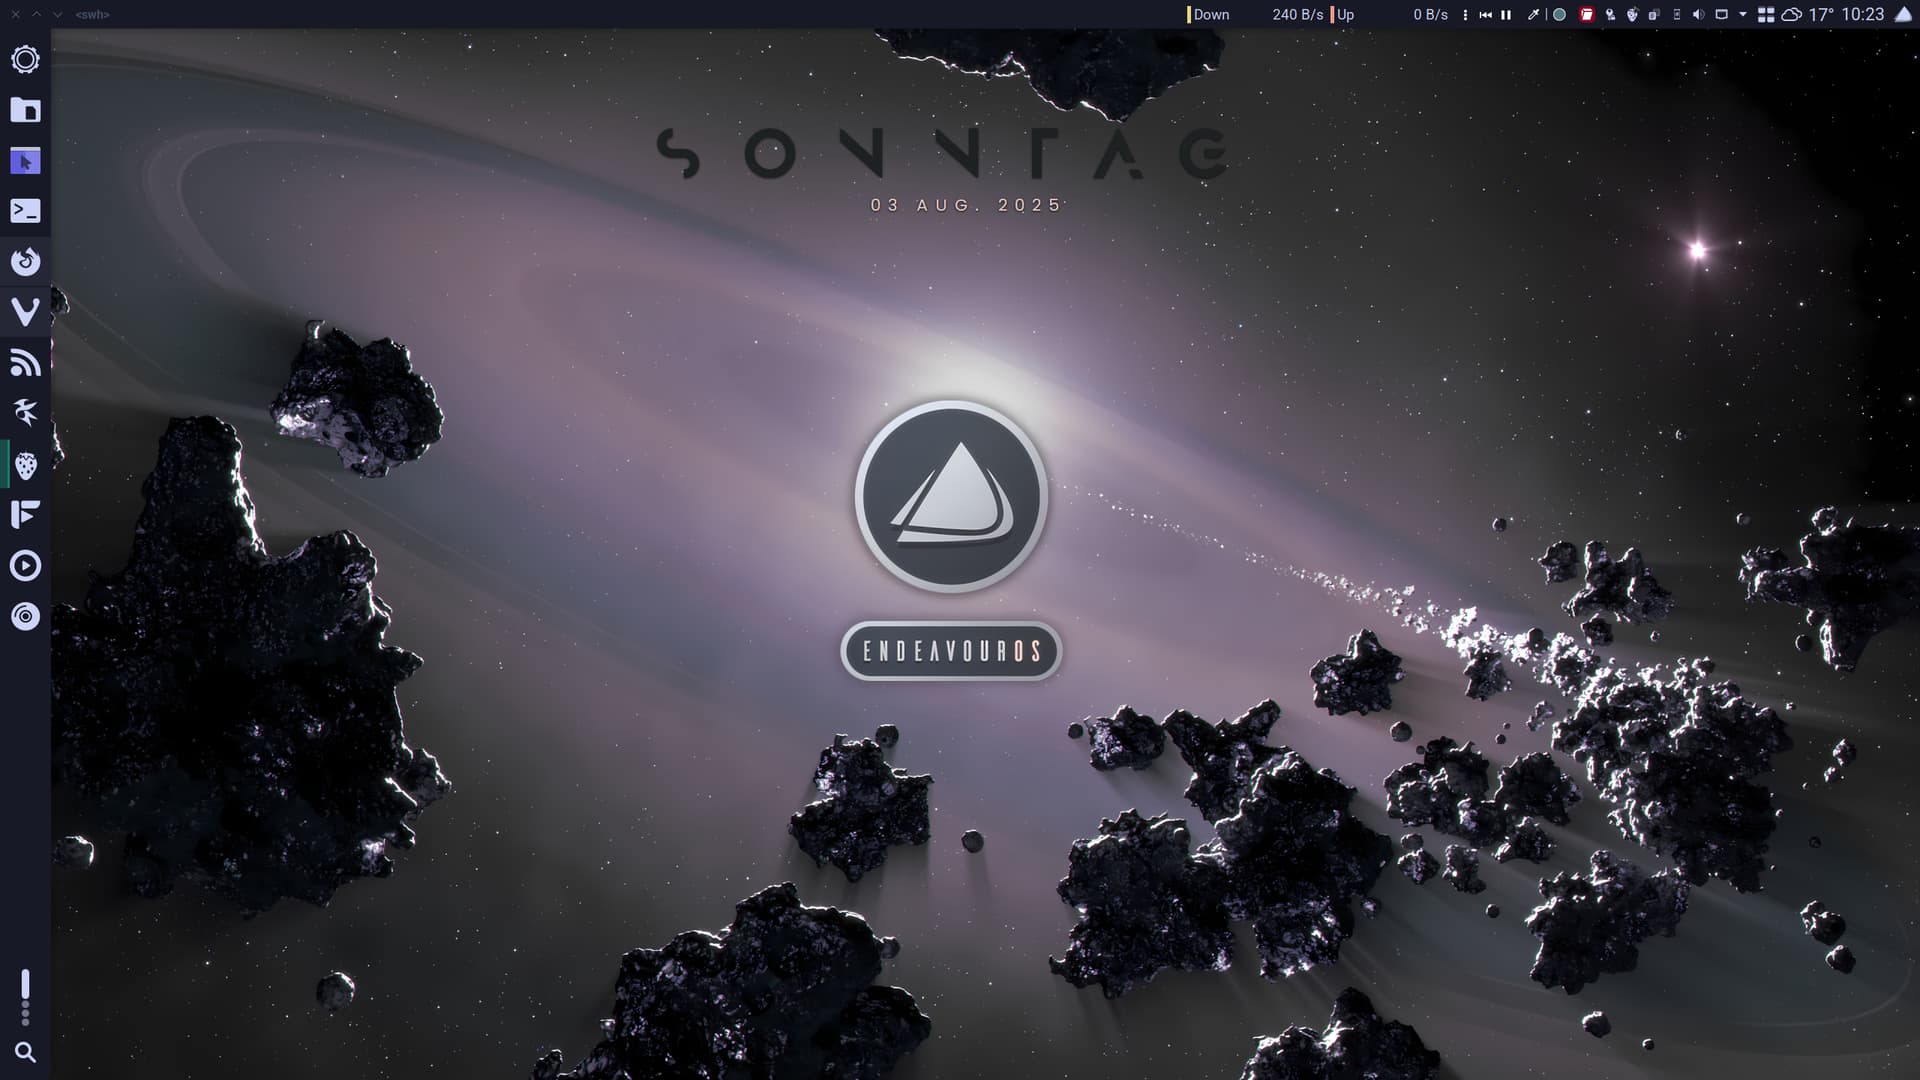The image size is (1920, 1080).
Task: Open the Strawberry music player dock icon
Action: pyautogui.click(x=25, y=465)
